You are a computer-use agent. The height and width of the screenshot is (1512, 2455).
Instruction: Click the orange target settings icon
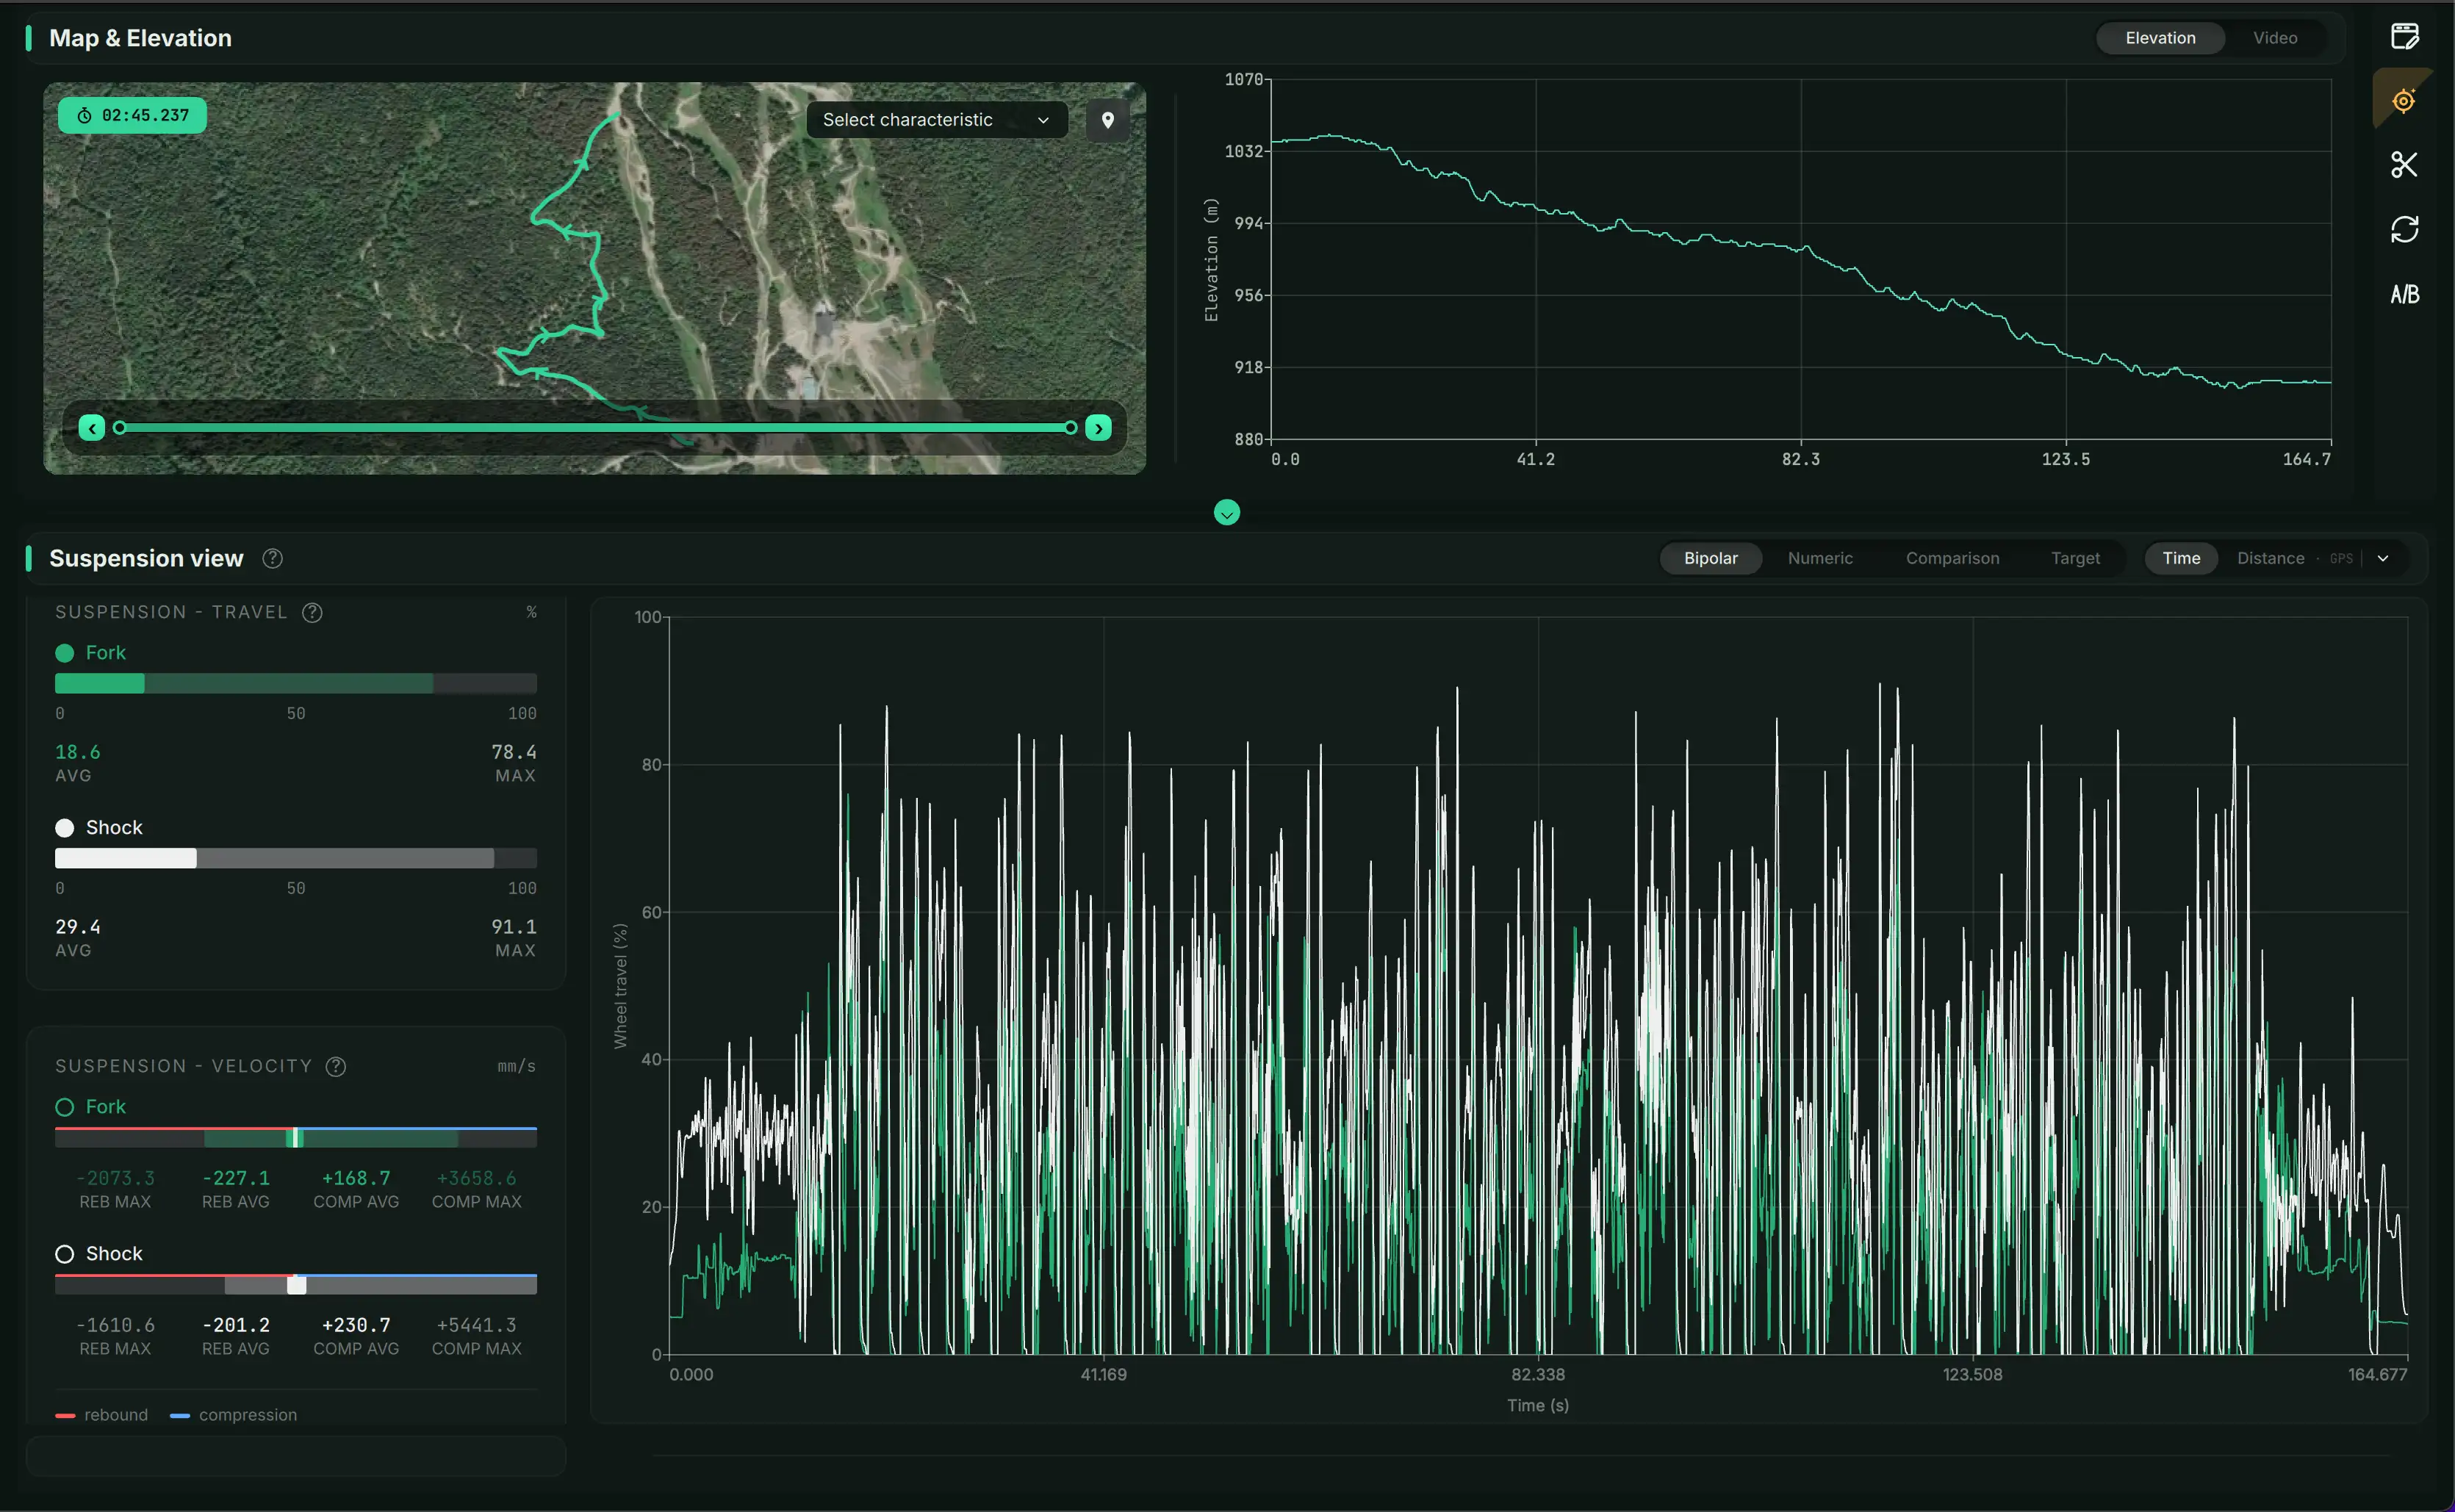[2403, 100]
